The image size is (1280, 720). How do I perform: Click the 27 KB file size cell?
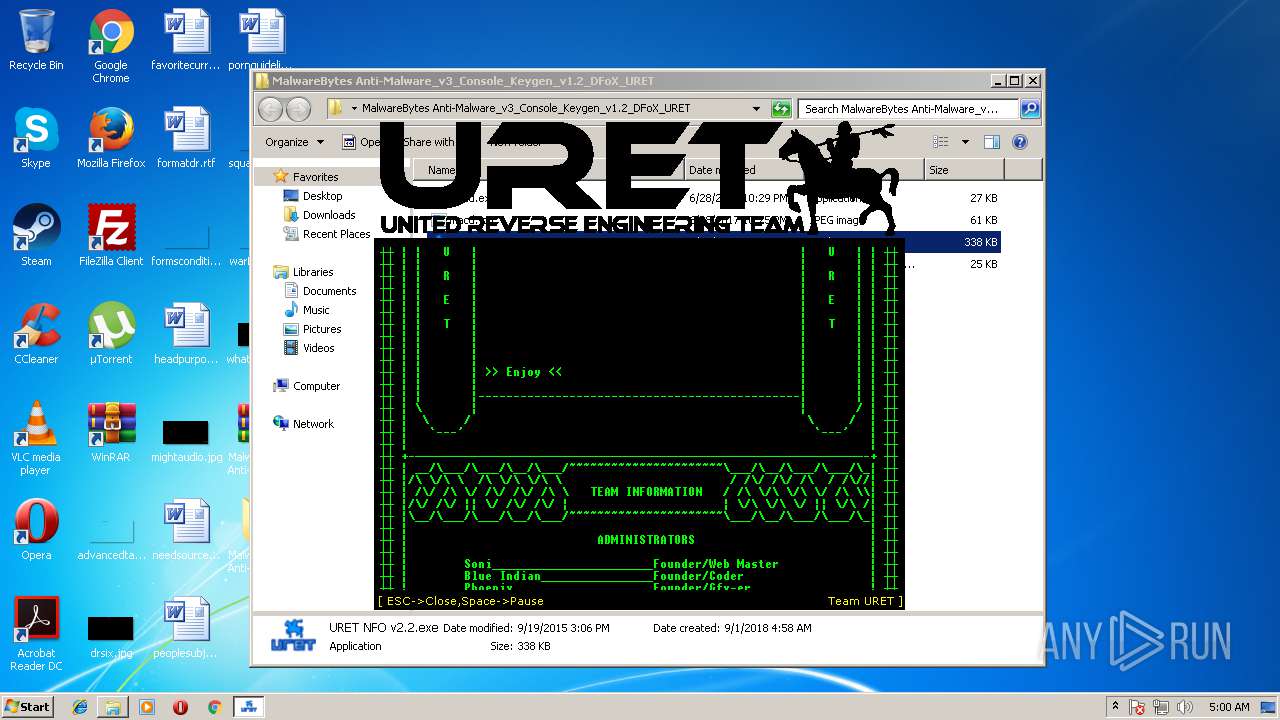click(x=982, y=198)
